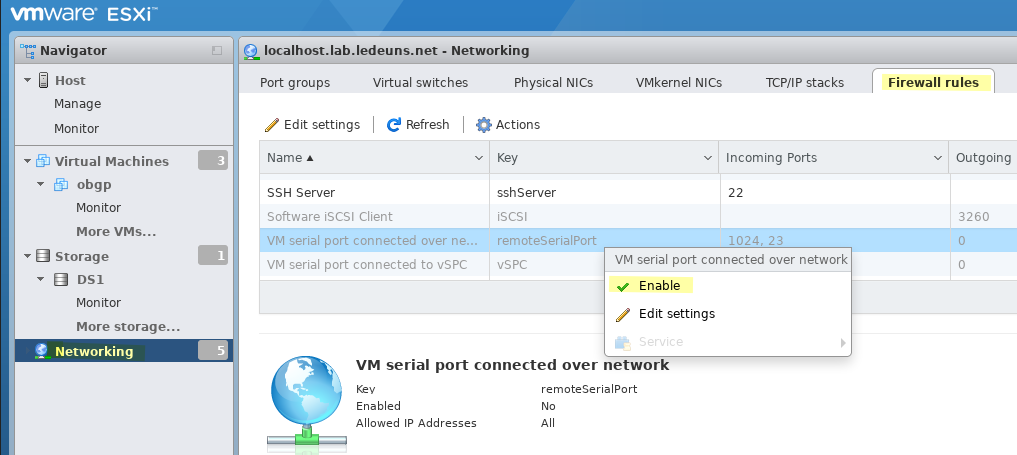Click the pencil icon beside Edit settings toolbar
The width and height of the screenshot is (1017, 455).
(x=272, y=124)
